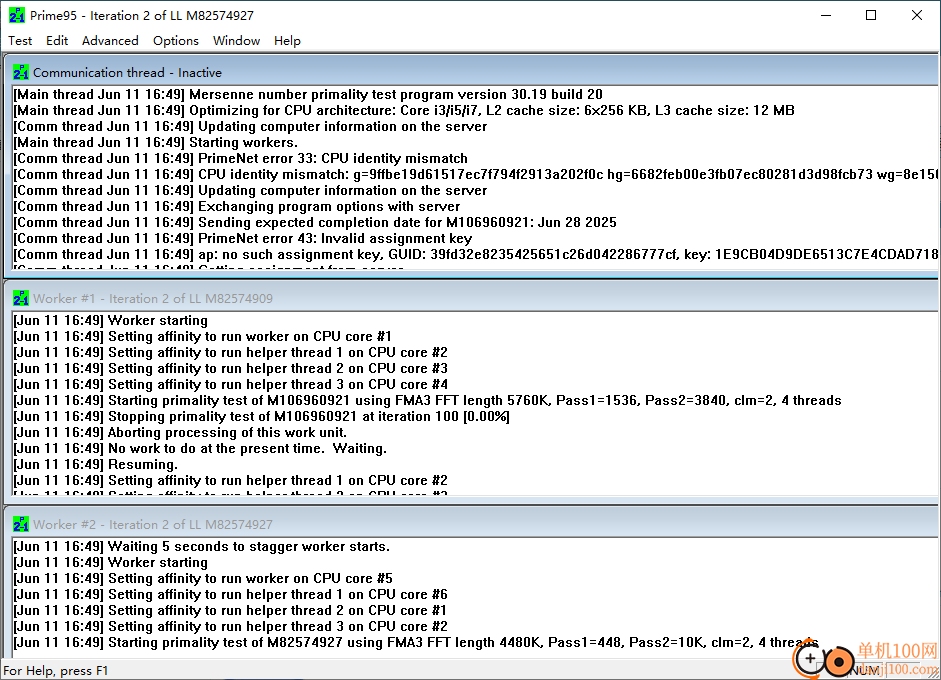This screenshot has height=680, width=941.
Task: Click 'Starting primality test of M106960921' line
Action: pyautogui.click(x=427, y=401)
